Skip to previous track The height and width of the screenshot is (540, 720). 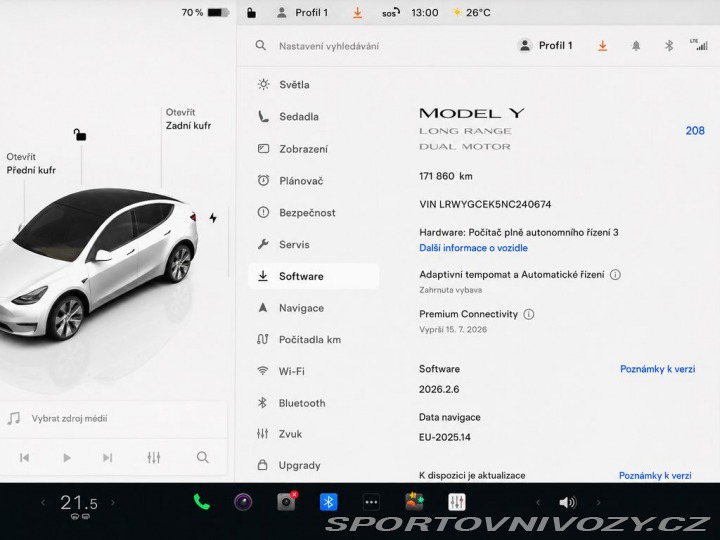[x=24, y=457]
